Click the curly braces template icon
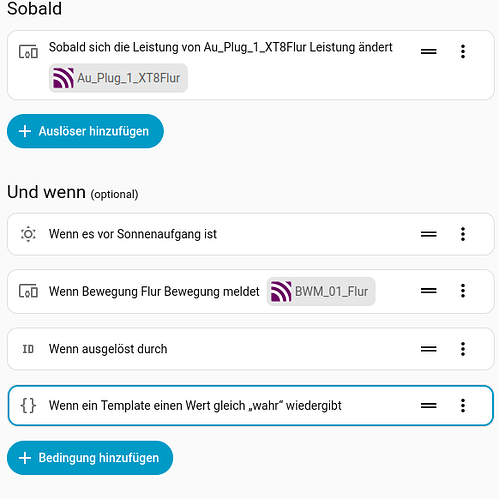The image size is (499, 499). point(28,405)
